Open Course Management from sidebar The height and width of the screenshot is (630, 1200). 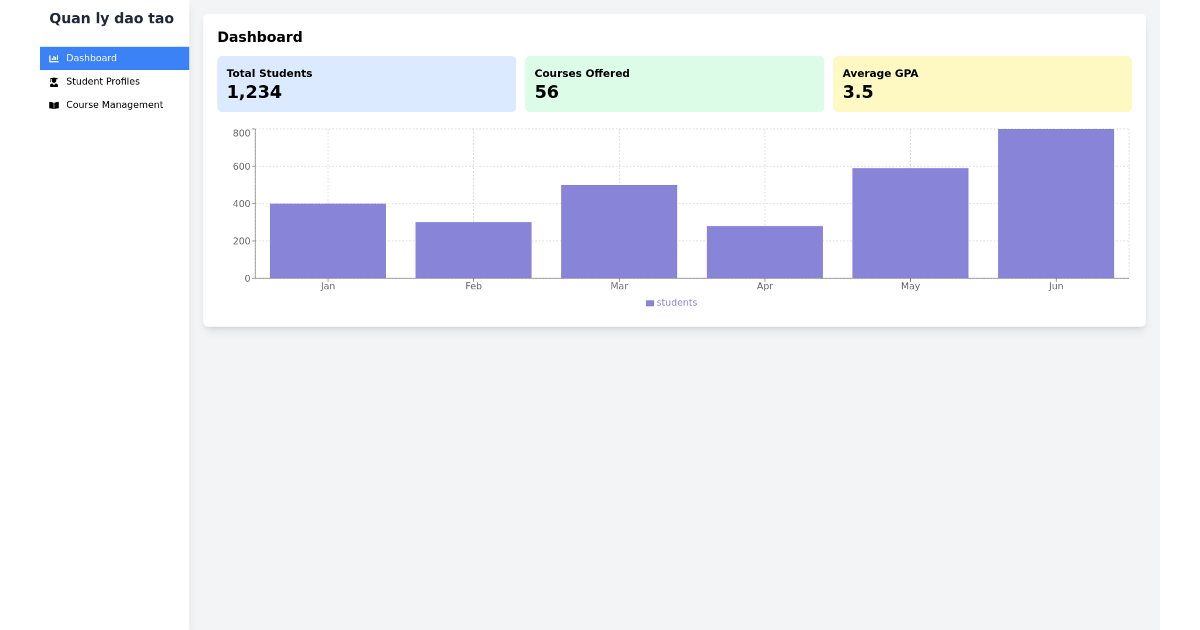112,104
